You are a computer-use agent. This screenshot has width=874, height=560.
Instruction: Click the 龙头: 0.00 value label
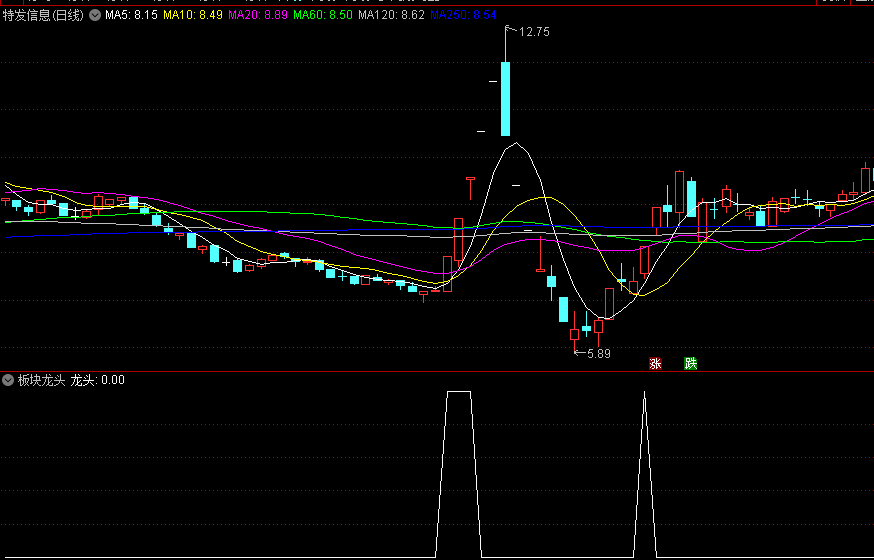pos(98,380)
